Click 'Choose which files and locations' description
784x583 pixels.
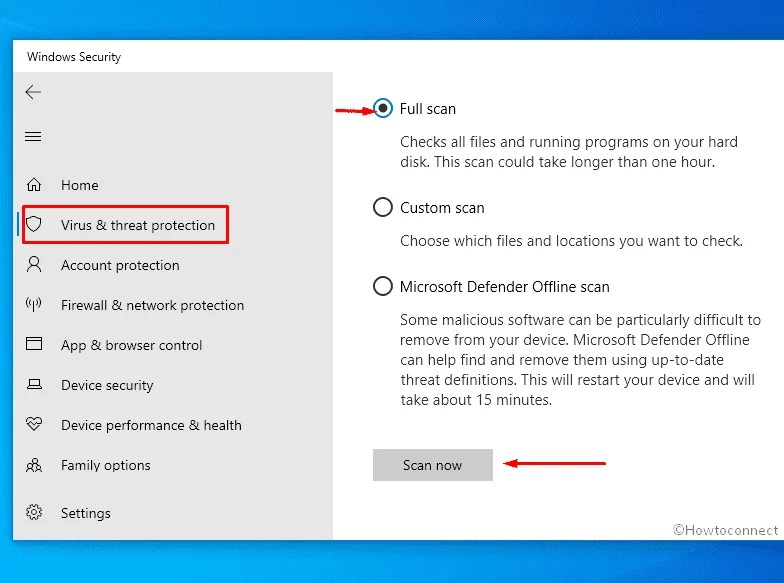(x=572, y=241)
